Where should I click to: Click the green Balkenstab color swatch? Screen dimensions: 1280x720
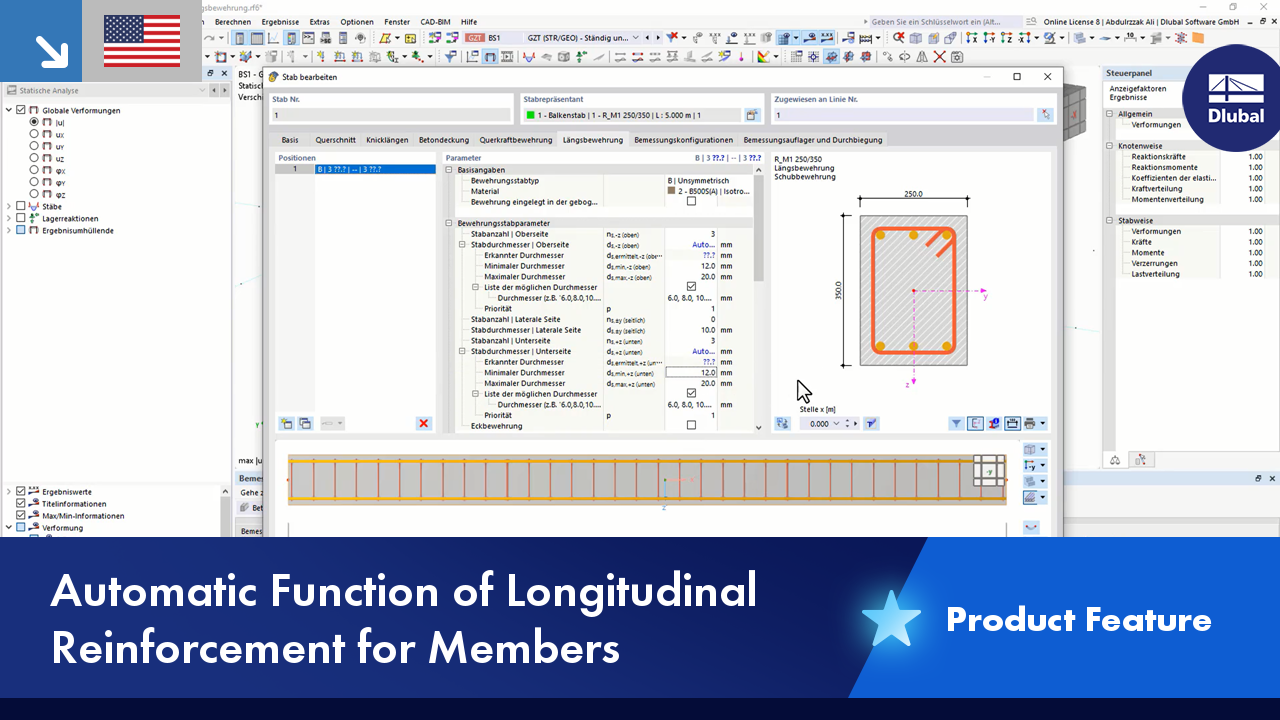coord(530,115)
